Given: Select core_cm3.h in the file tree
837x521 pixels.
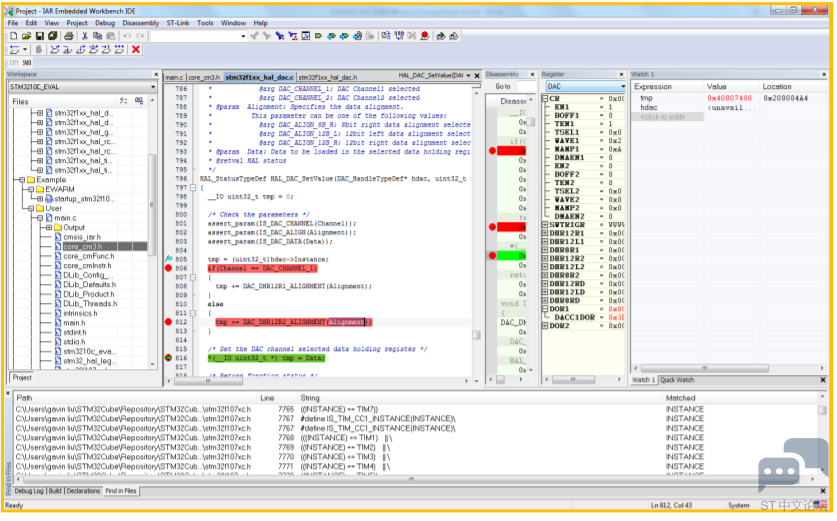Looking at the screenshot, I should point(82,247).
